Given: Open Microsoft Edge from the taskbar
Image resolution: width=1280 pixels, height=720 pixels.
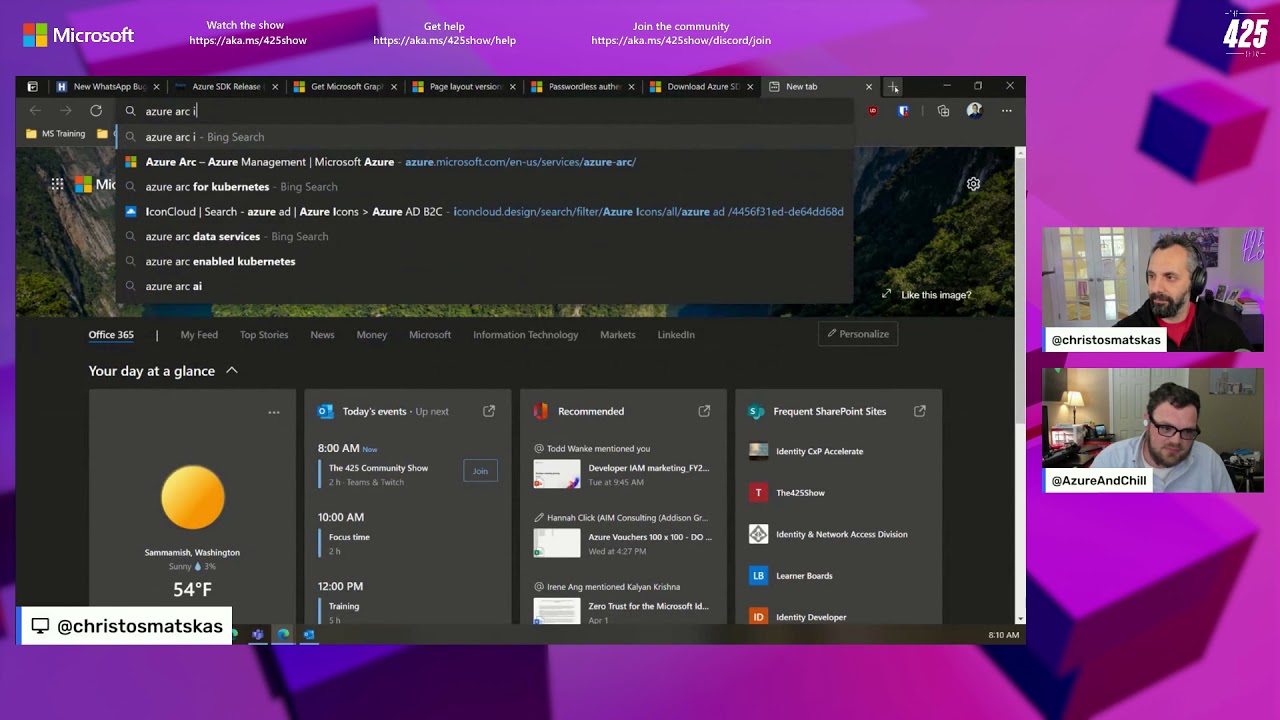Looking at the screenshot, I should (284, 634).
